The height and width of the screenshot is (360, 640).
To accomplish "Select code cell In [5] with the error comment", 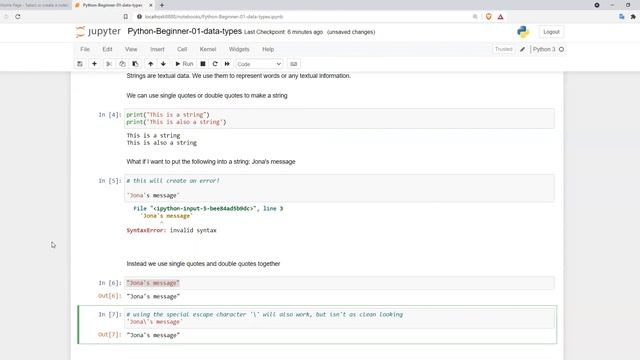I will point(340,188).
